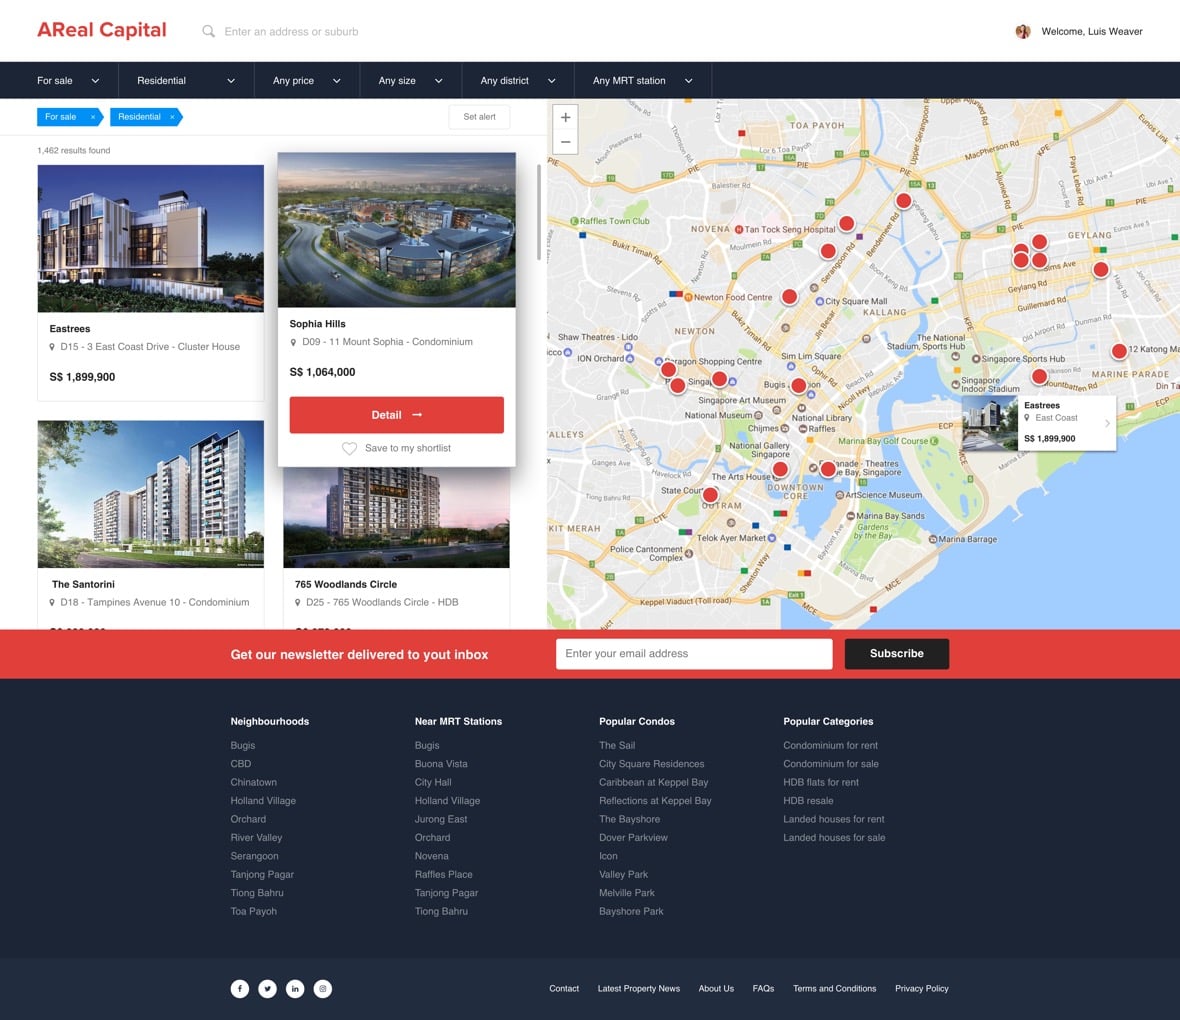Open the Any price dropdown
The image size is (1180, 1020).
pos(306,81)
